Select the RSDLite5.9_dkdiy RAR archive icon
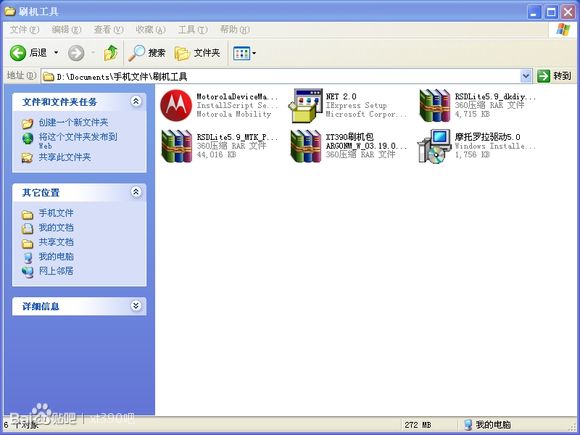The image size is (580, 435). (435, 105)
